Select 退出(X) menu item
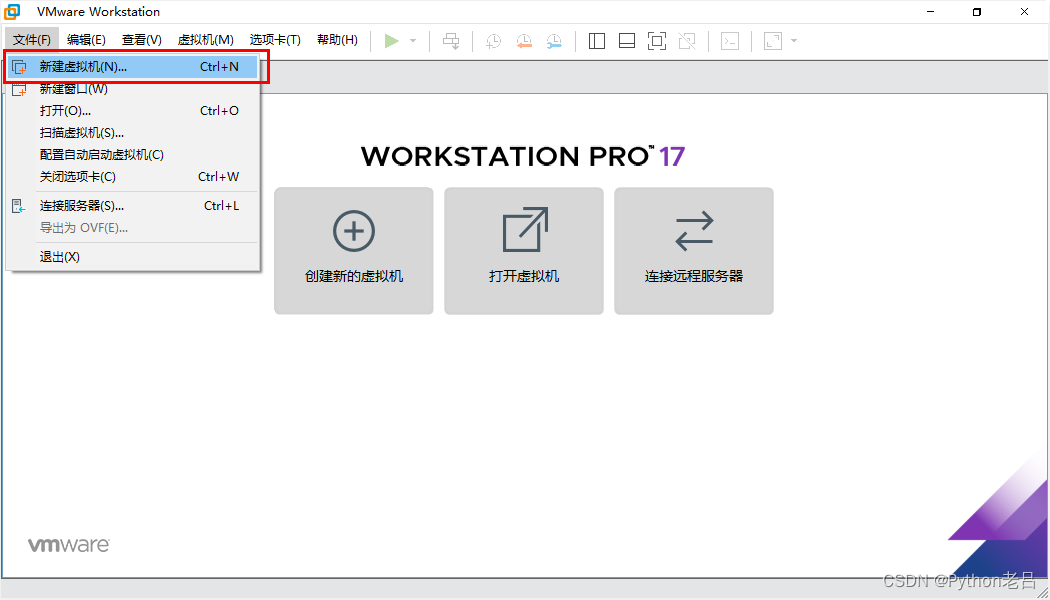Image resolution: width=1050 pixels, height=600 pixels. pyautogui.click(x=133, y=257)
